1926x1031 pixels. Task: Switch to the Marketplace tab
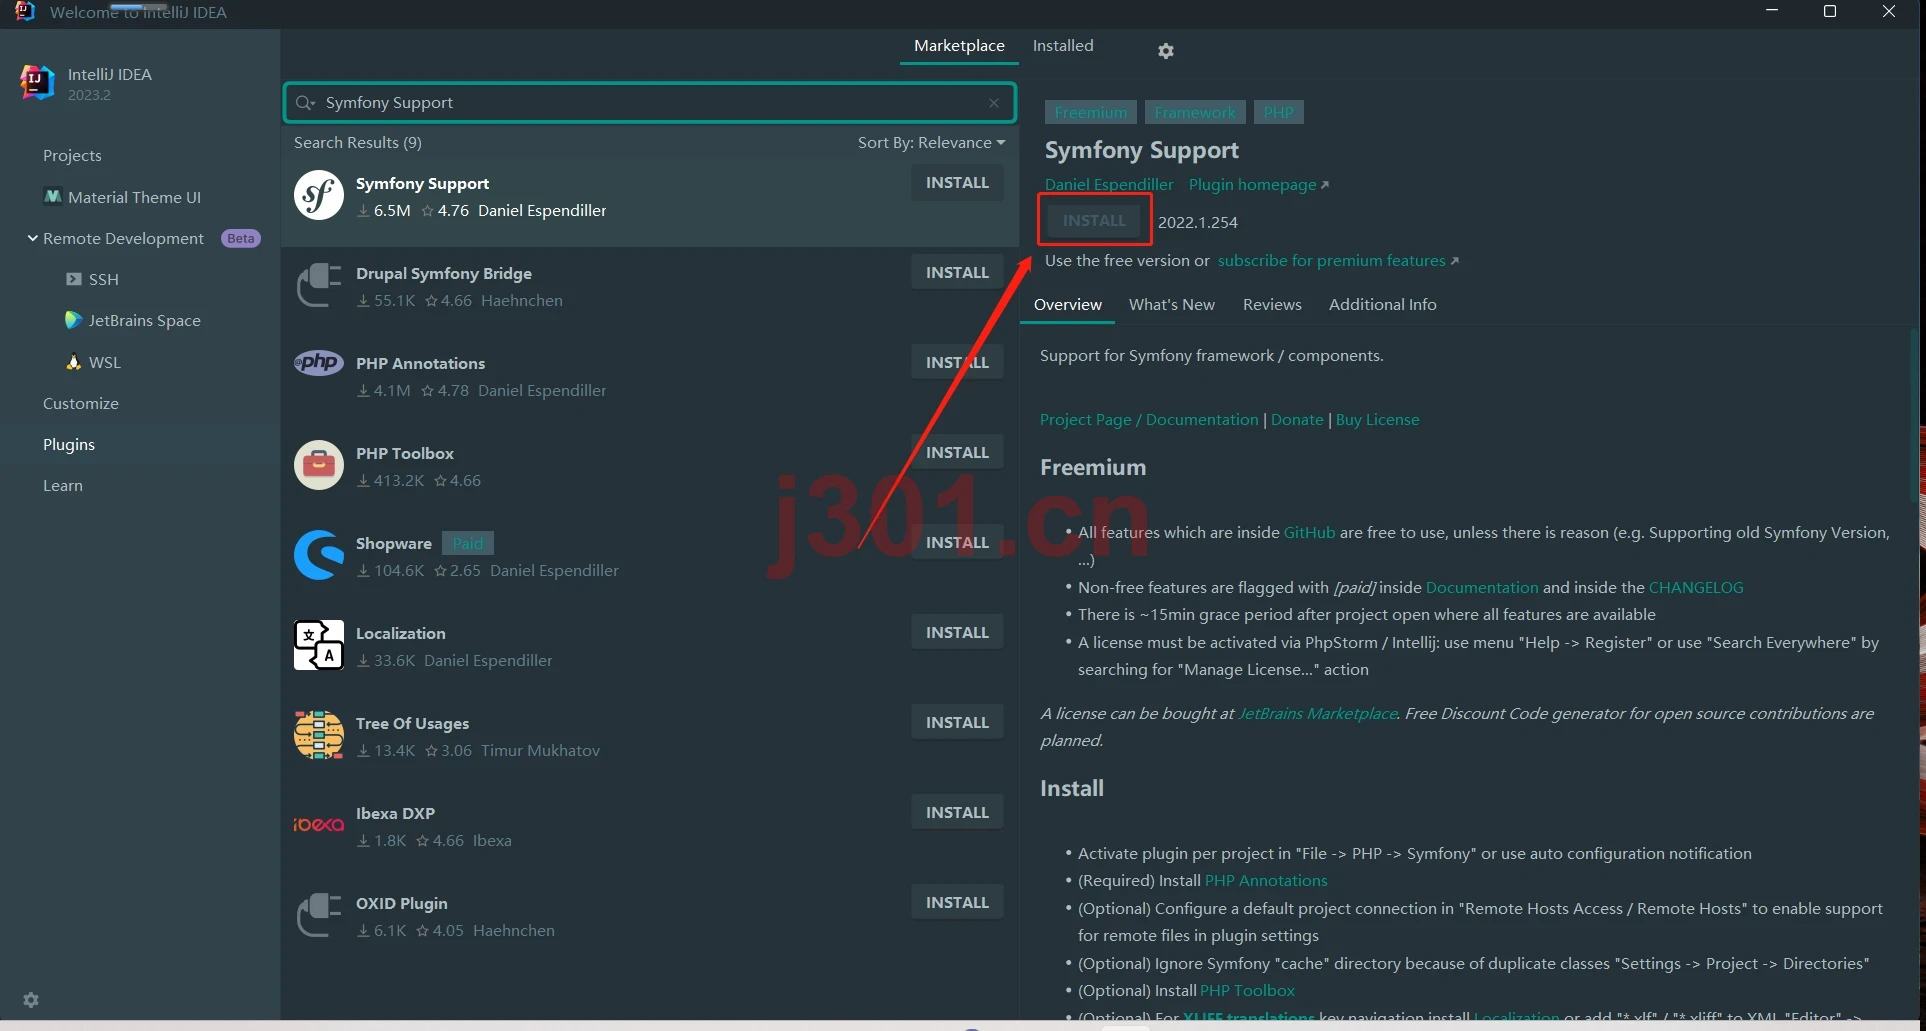[959, 46]
